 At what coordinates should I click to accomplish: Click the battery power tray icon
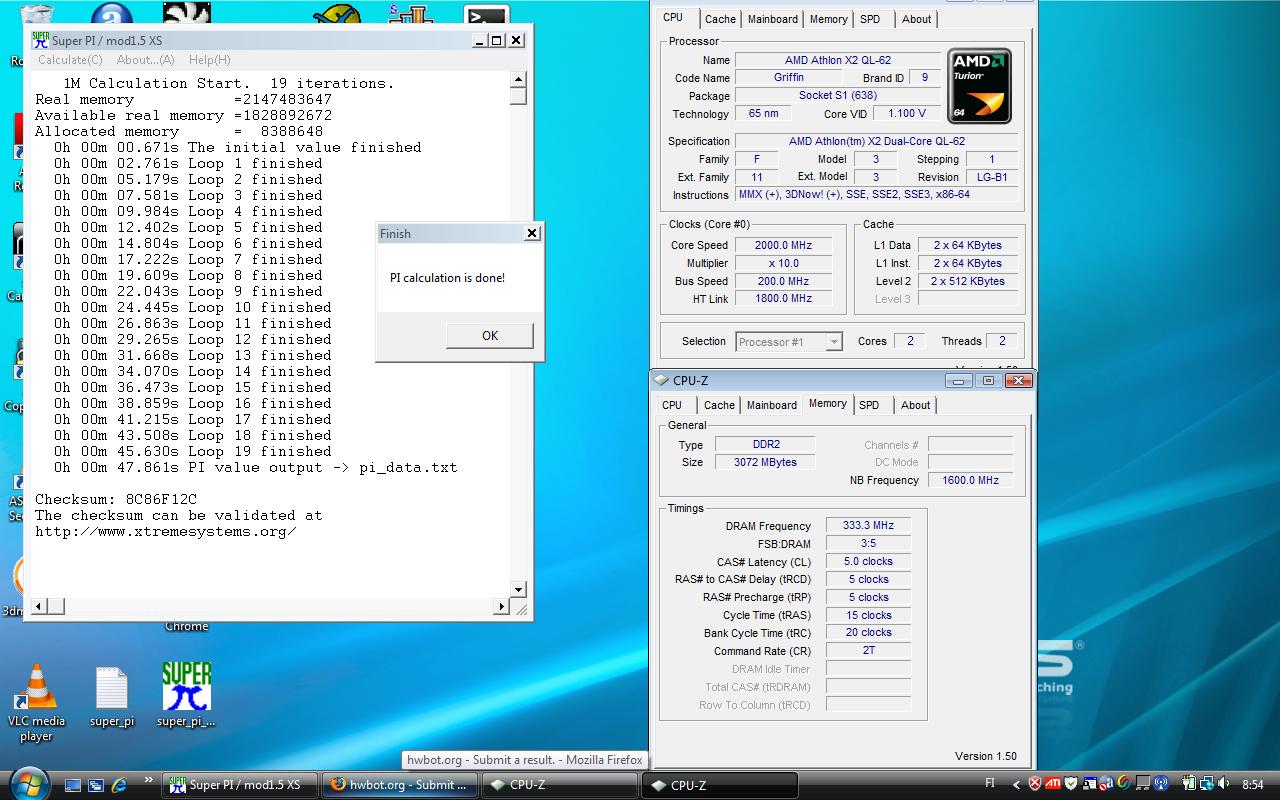pos(1189,783)
